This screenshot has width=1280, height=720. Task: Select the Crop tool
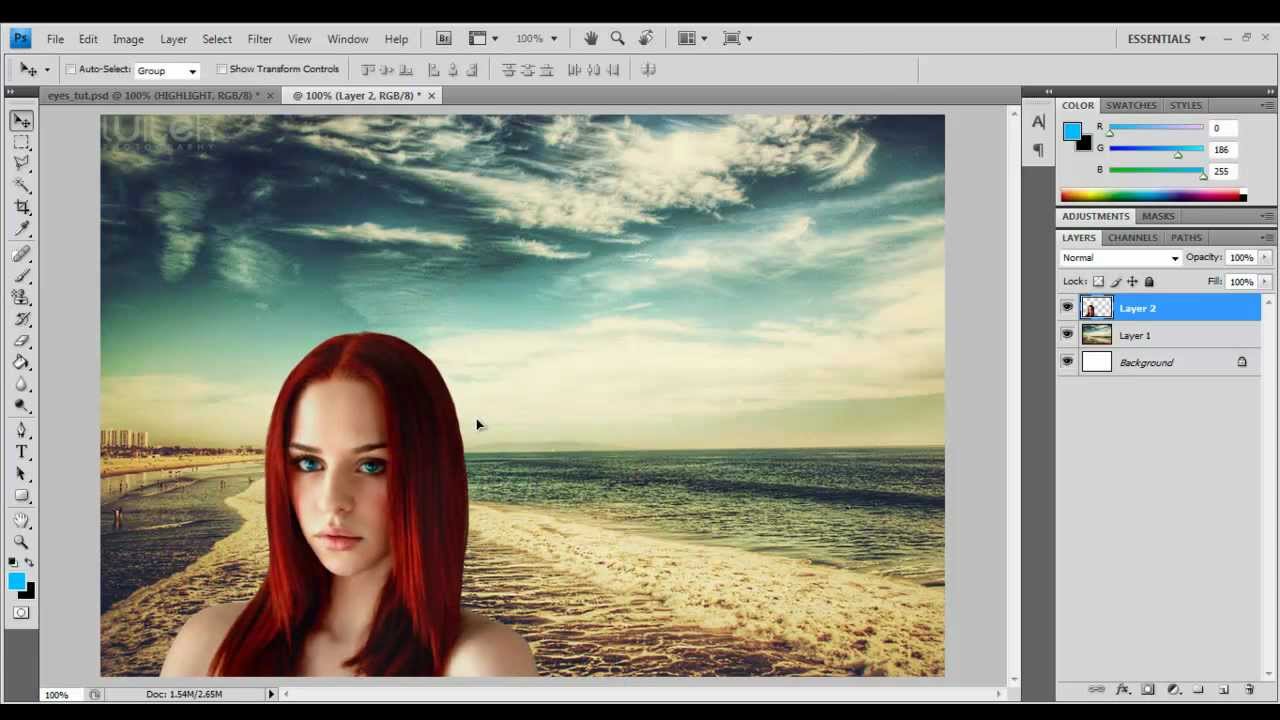tap(21, 207)
